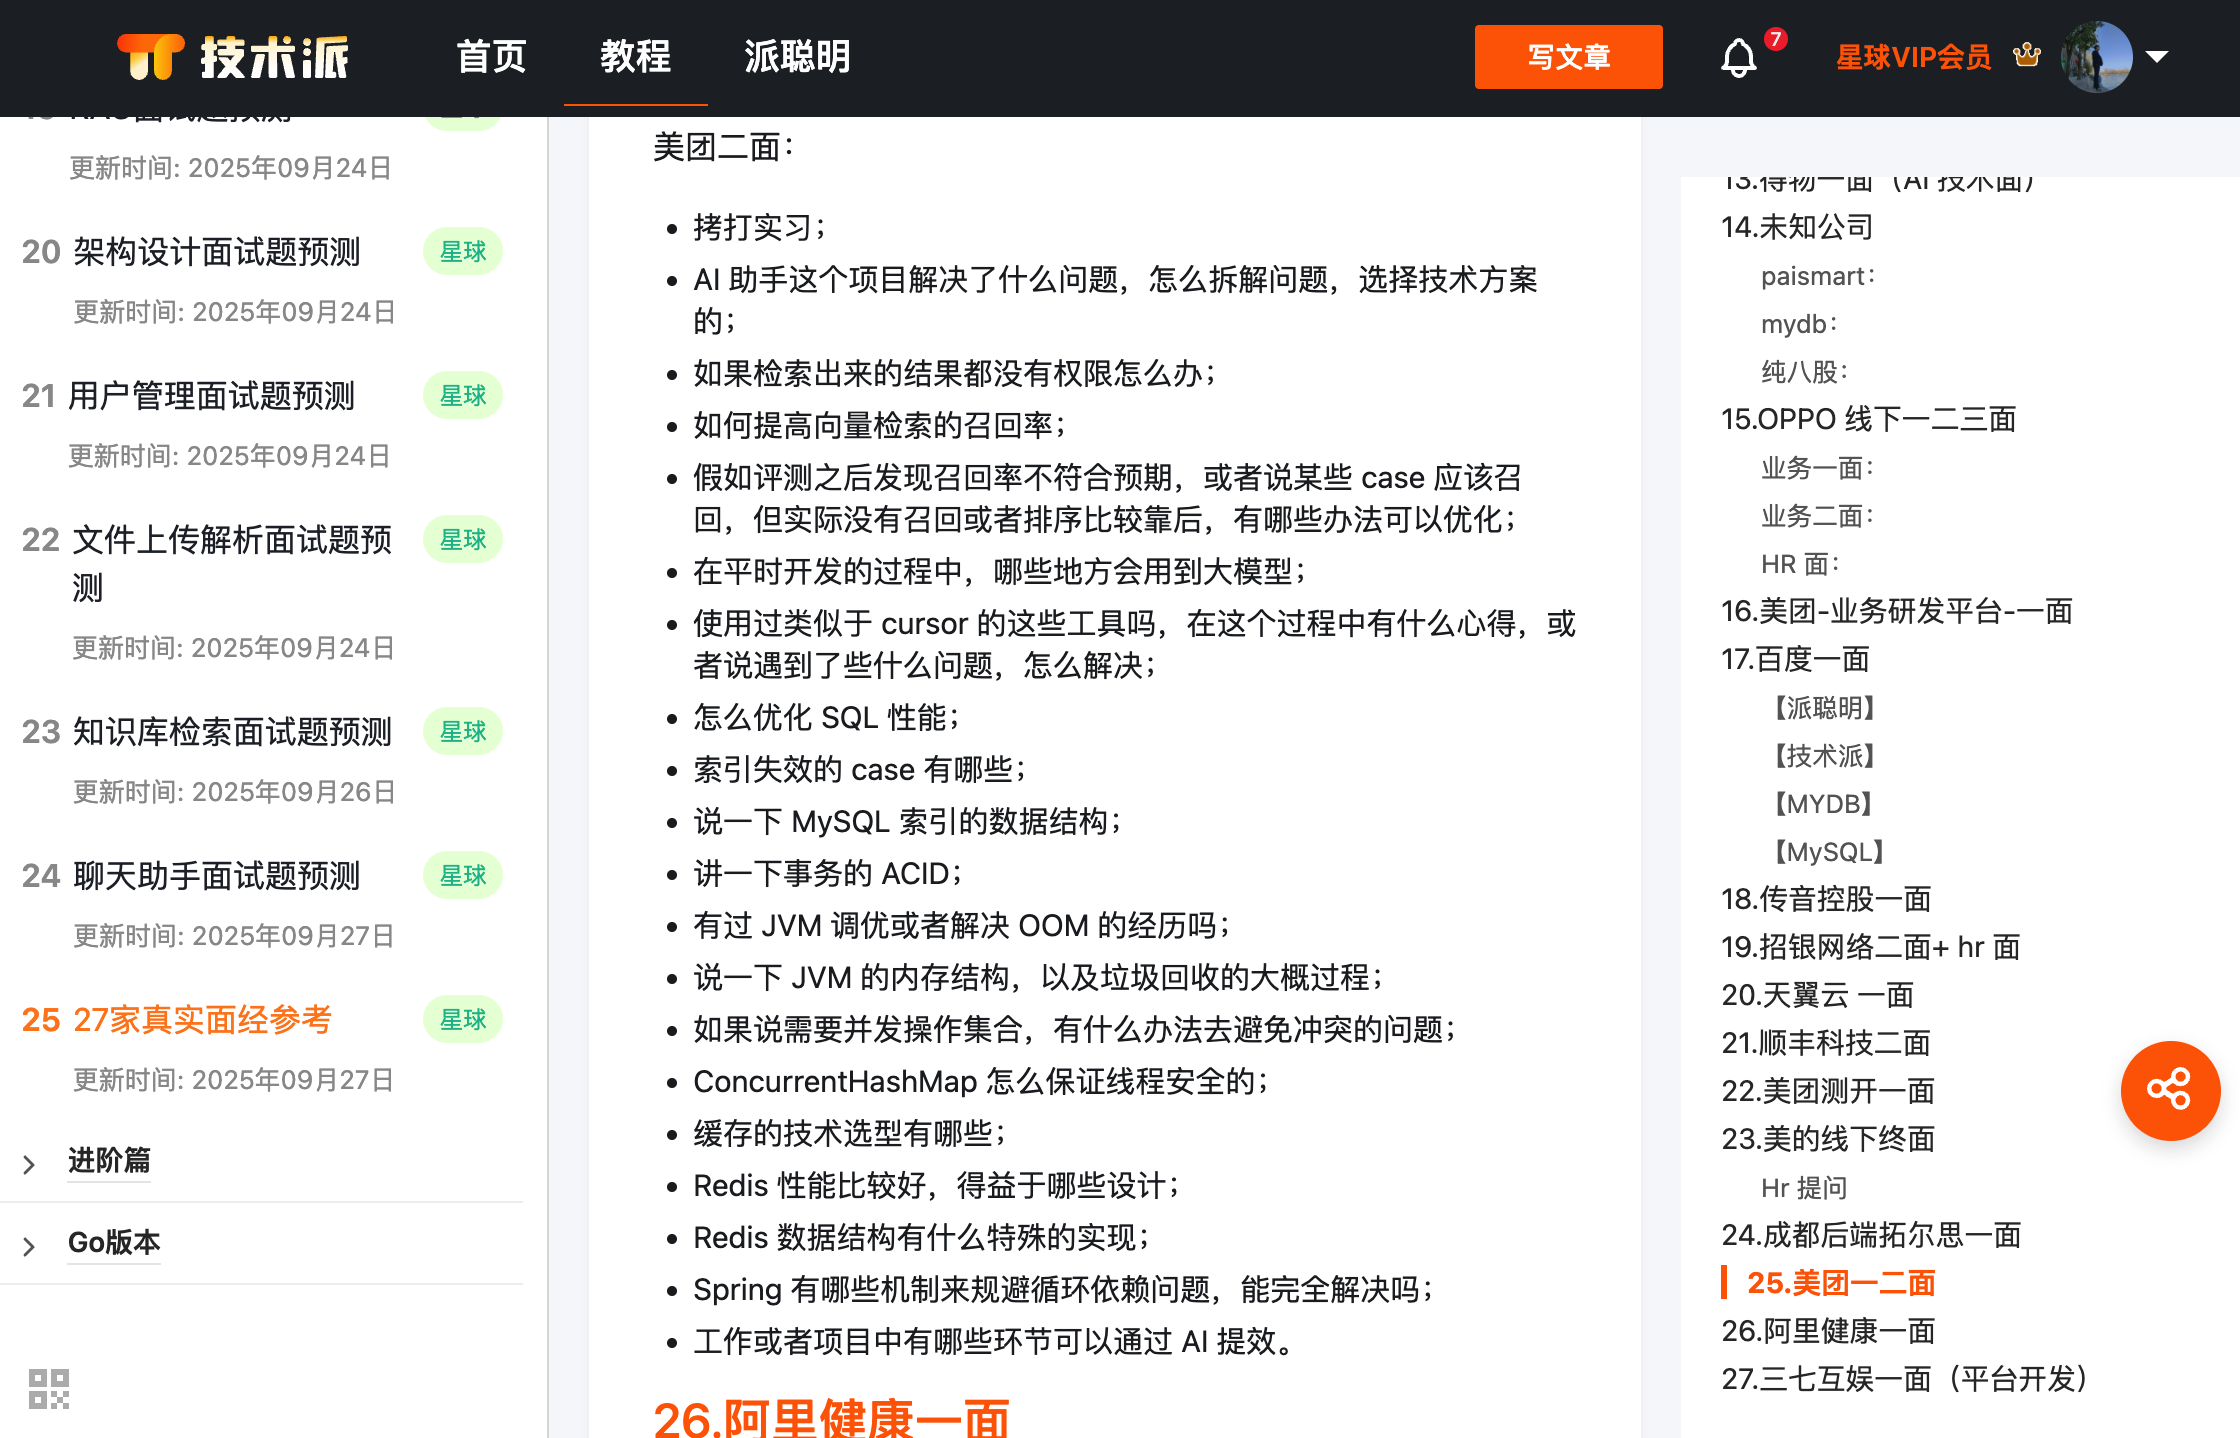
Task: Open the 星球VIP会员 link
Action: (1913, 57)
